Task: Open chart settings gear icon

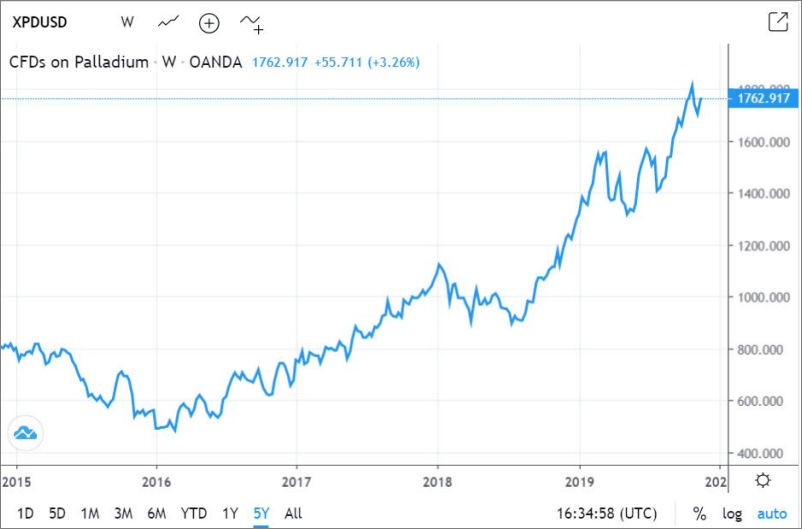Action: 763,480
